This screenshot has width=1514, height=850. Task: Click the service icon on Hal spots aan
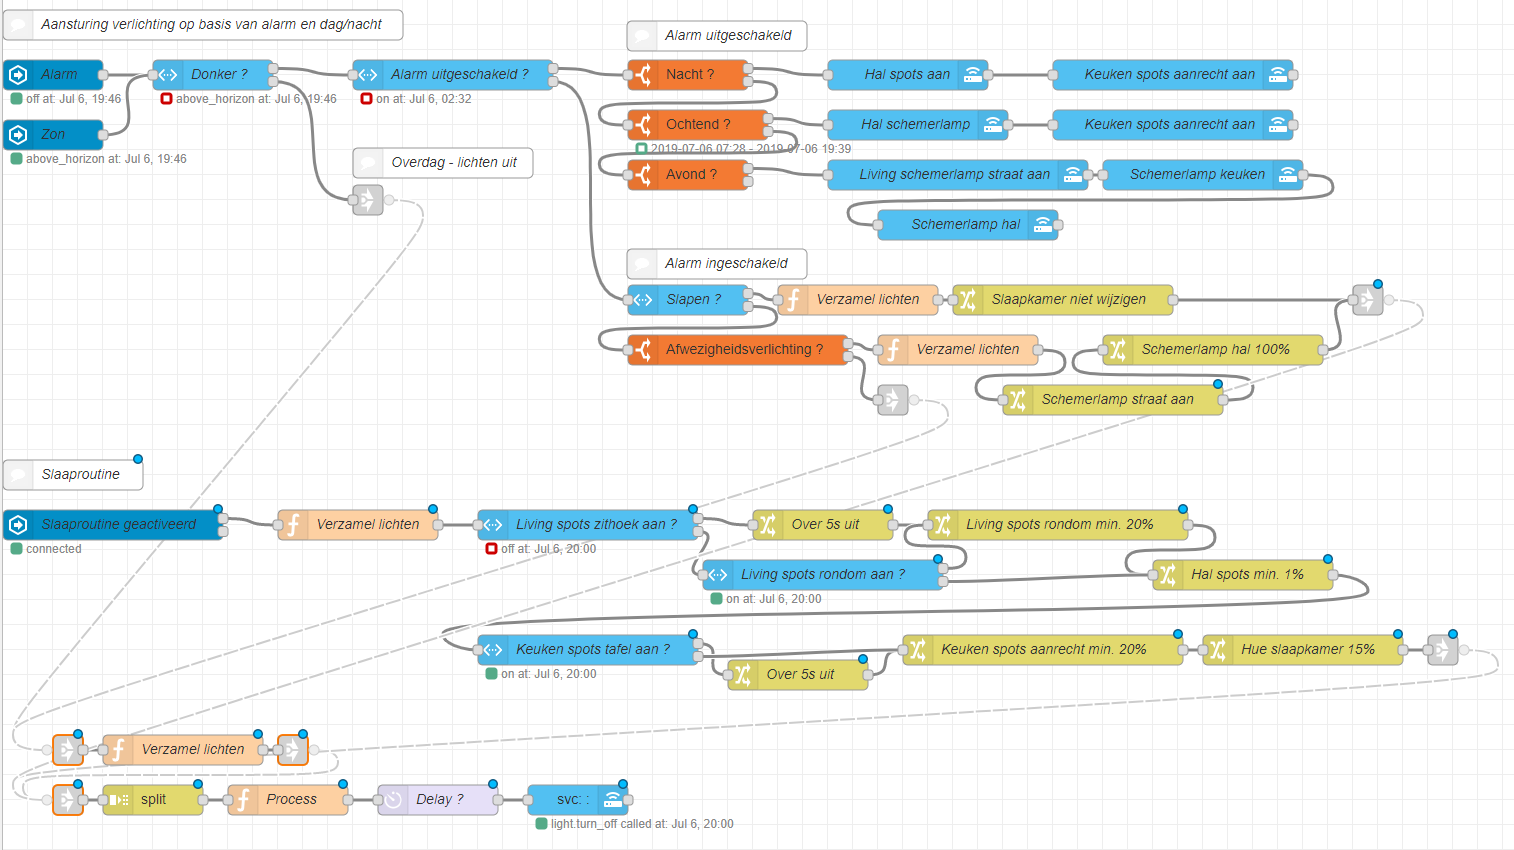point(972,75)
